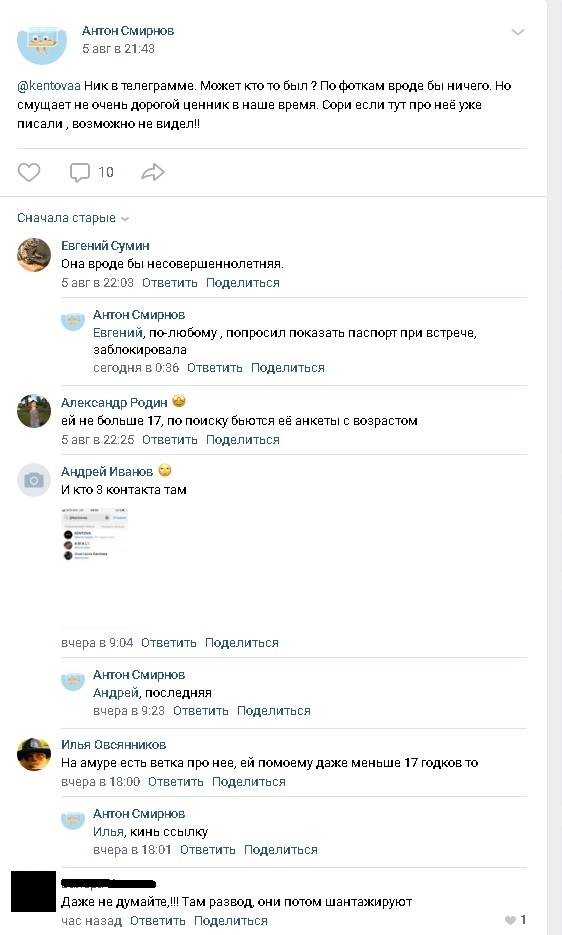
Task: Click Андрей Иванов's camera placeholder avatar
Action: tap(34, 480)
